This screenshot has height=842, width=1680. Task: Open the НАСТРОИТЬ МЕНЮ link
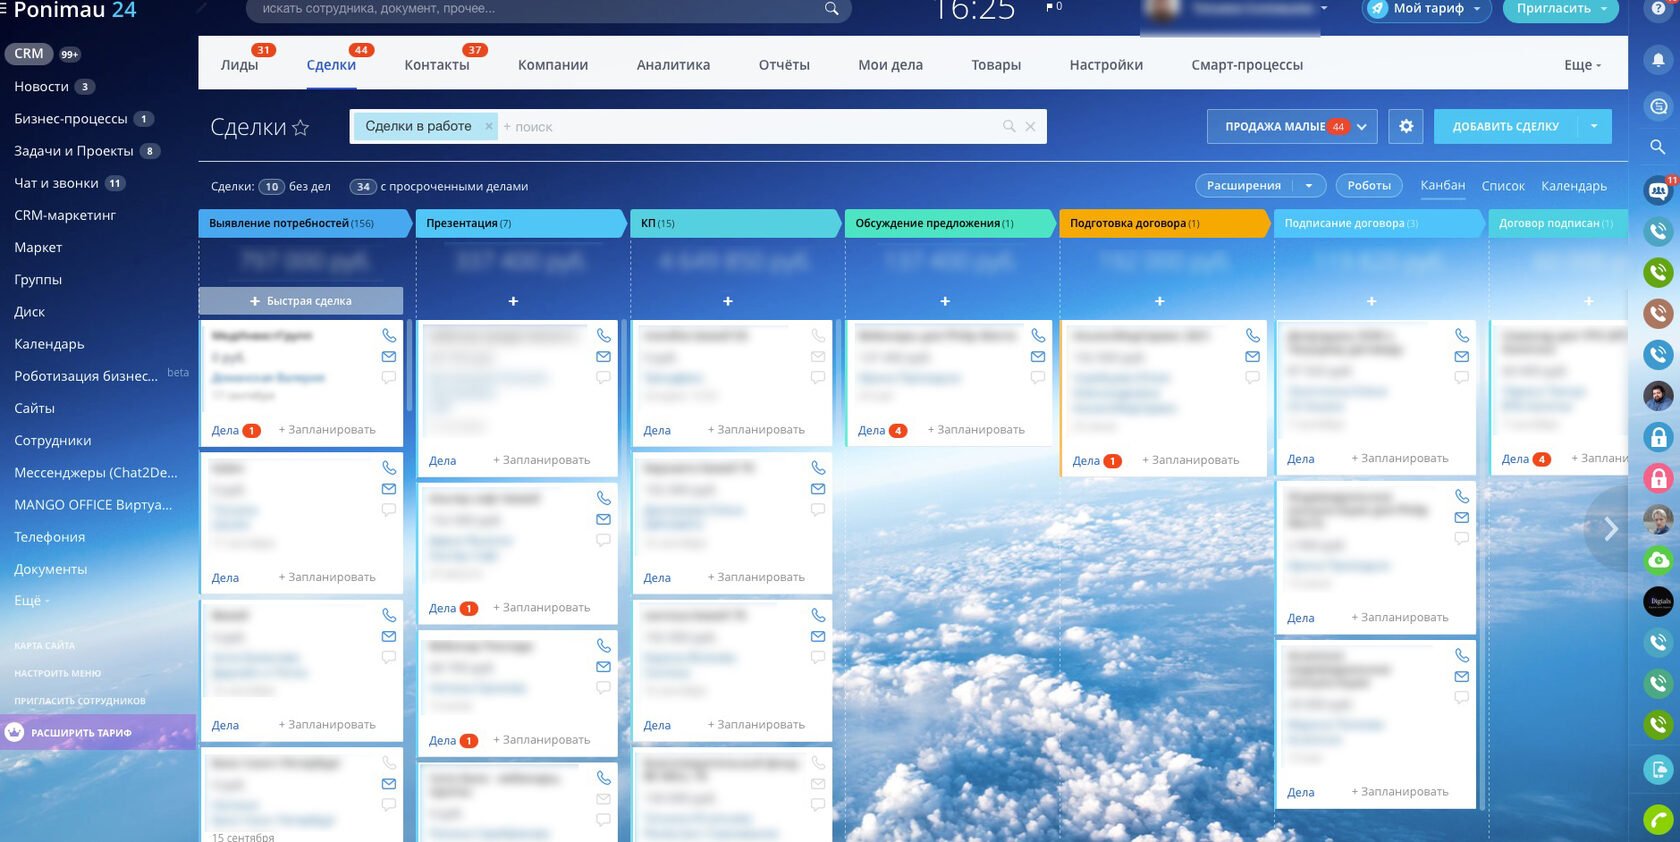[58, 673]
